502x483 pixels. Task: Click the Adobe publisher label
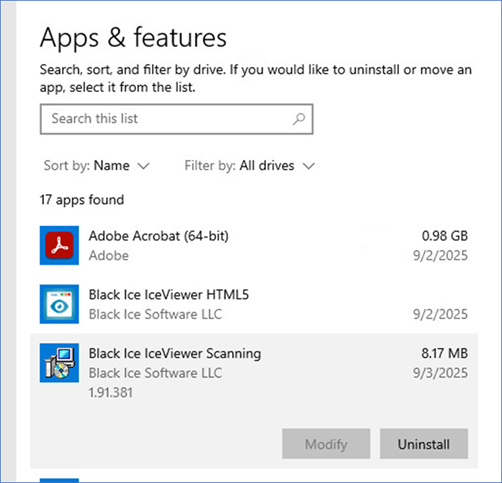109,256
